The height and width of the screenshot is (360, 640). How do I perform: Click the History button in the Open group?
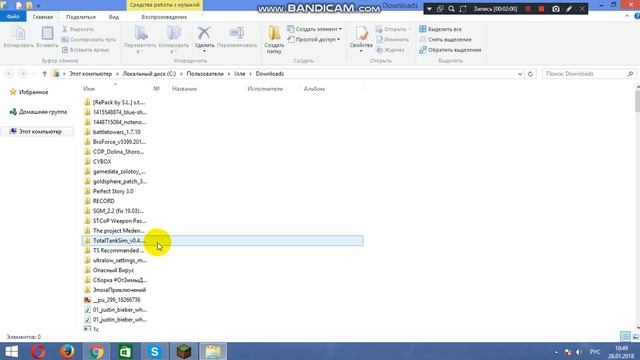coord(390,50)
